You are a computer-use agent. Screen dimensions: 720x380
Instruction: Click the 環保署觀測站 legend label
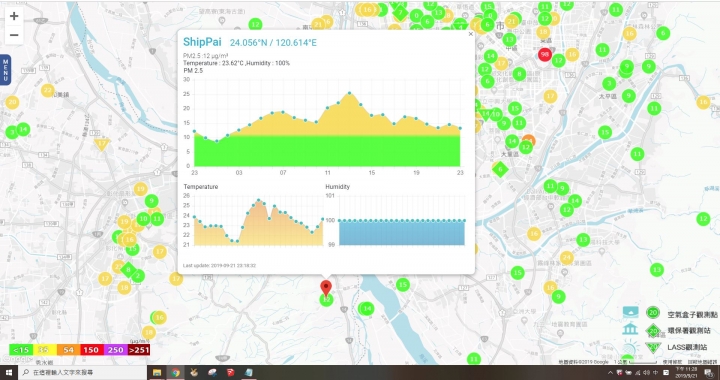[x=689, y=330]
